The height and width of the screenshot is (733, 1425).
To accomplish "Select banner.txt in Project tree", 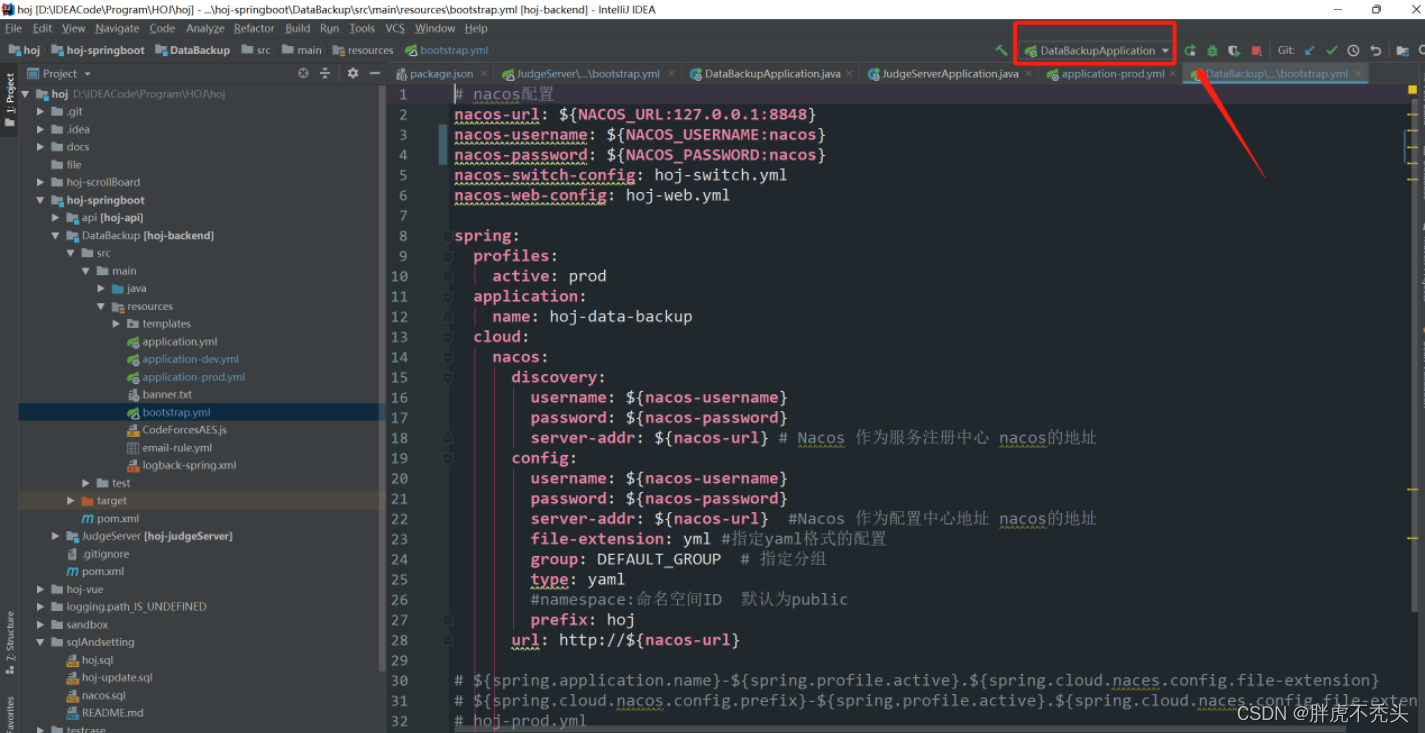I will [159, 395].
